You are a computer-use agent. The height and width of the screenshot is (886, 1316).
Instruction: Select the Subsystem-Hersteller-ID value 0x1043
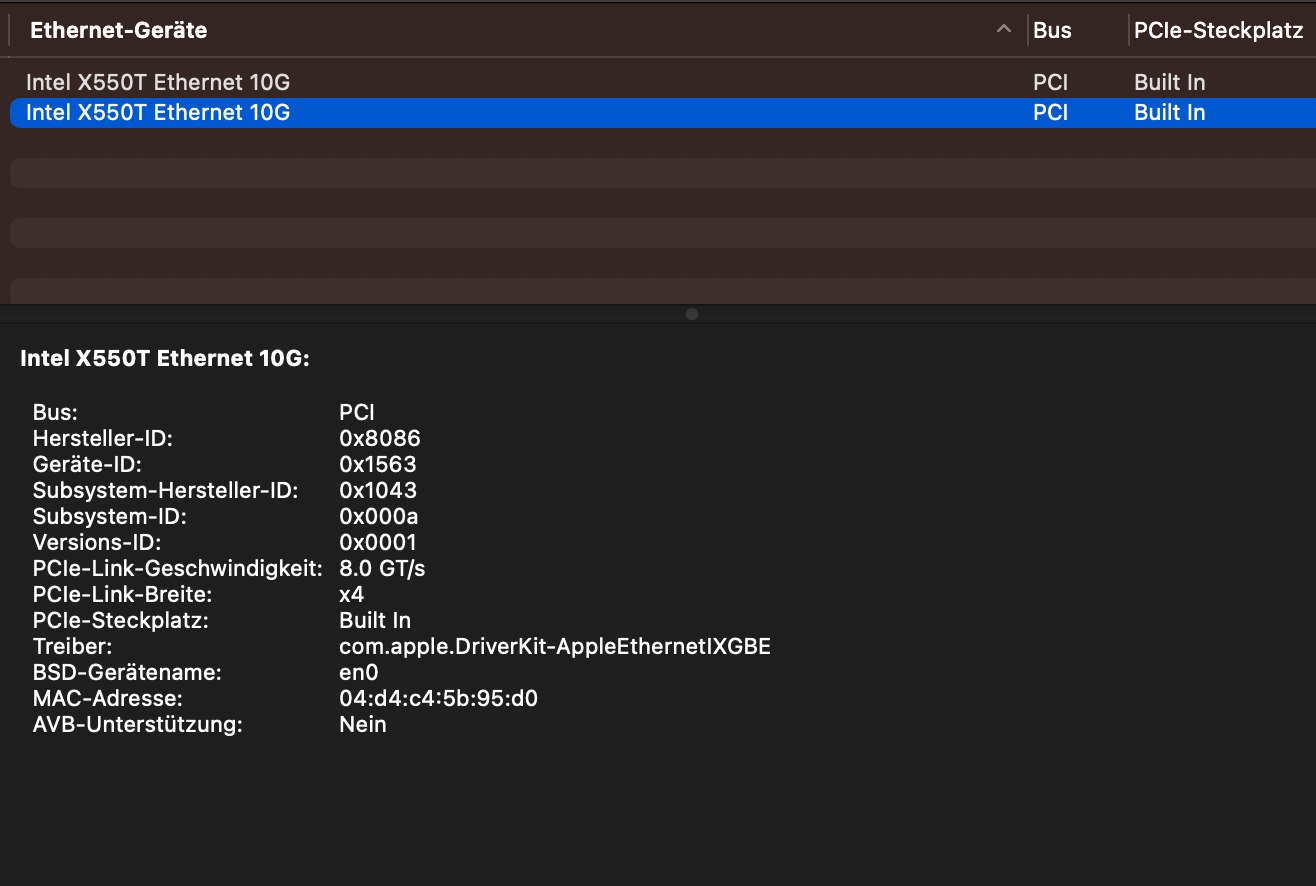point(378,490)
